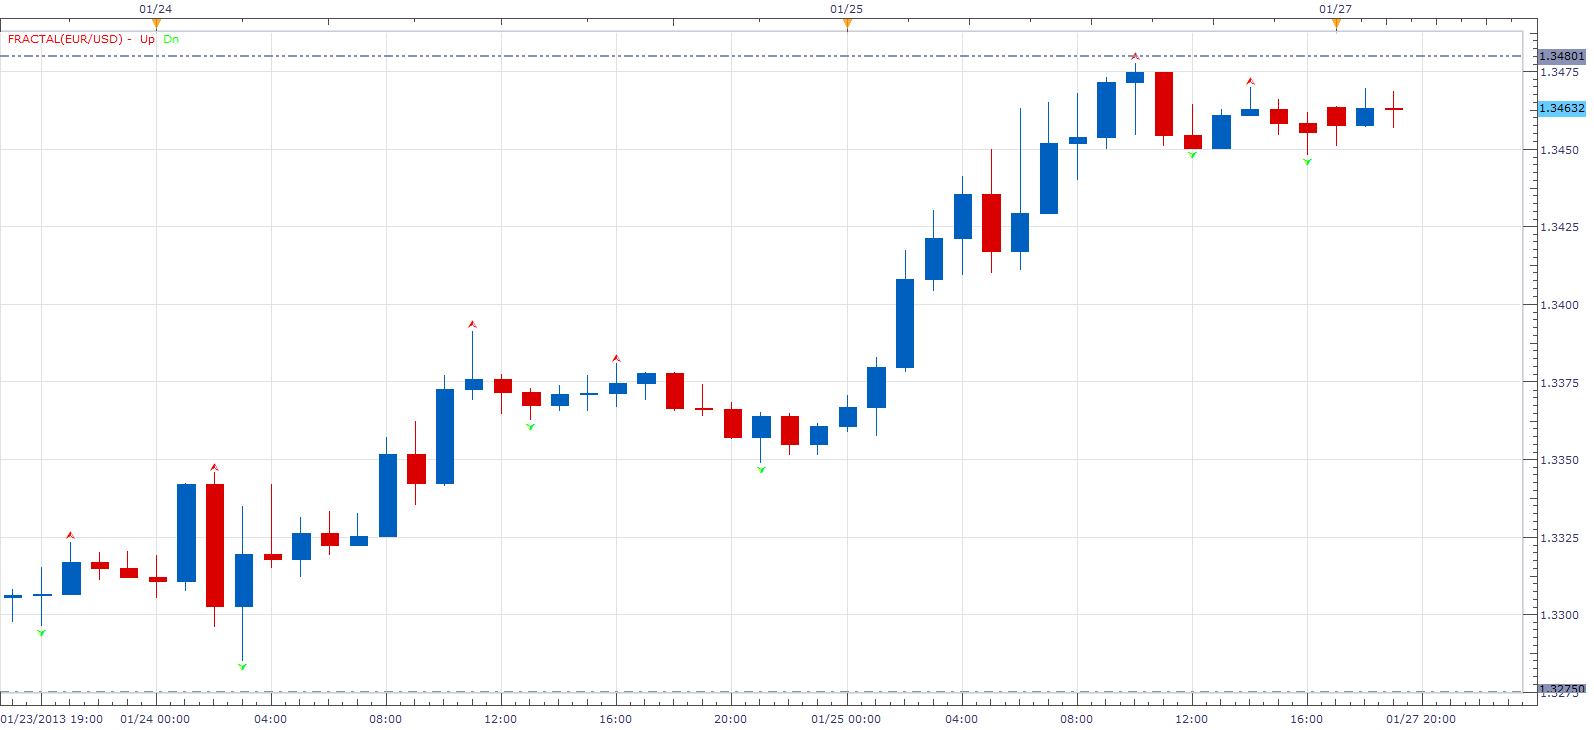Click the 1.3475 price axis label

click(x=1559, y=72)
